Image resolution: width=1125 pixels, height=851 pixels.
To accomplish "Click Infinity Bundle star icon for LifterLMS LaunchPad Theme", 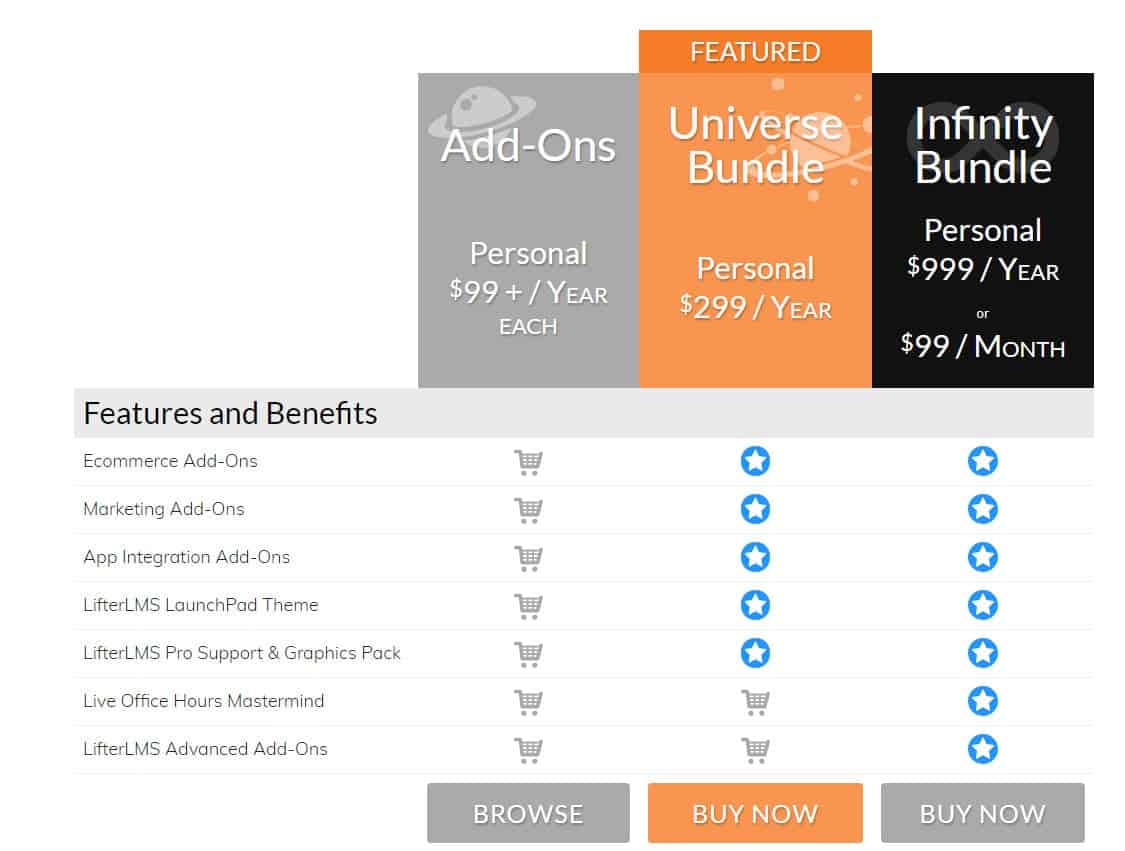I will click(983, 606).
